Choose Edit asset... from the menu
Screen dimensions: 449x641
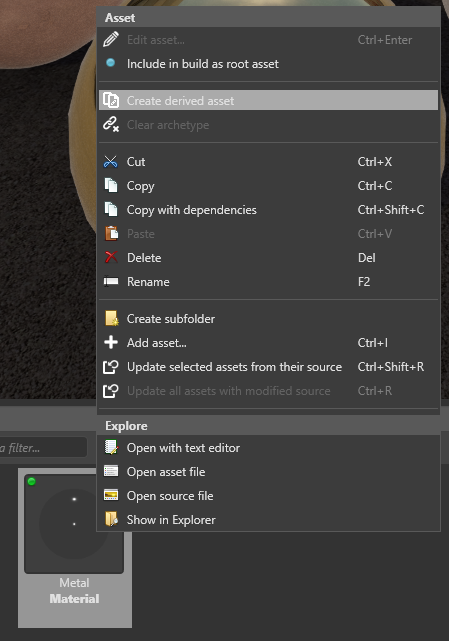click(268, 40)
